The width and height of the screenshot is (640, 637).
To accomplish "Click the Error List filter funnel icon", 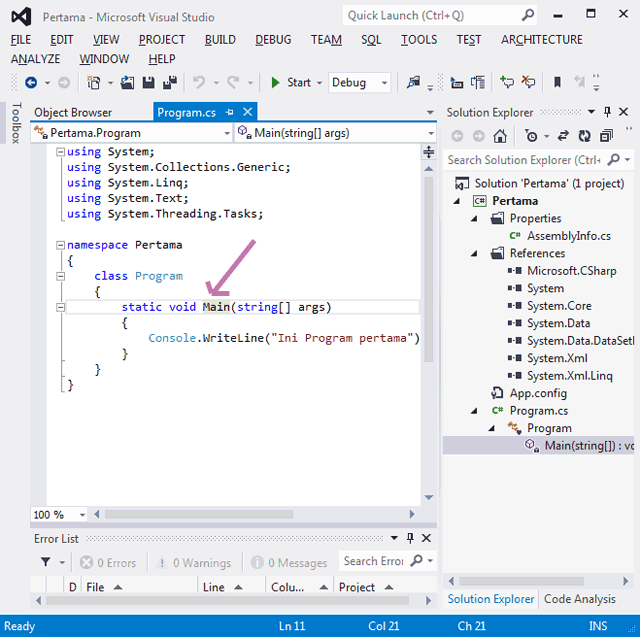I will 46,562.
